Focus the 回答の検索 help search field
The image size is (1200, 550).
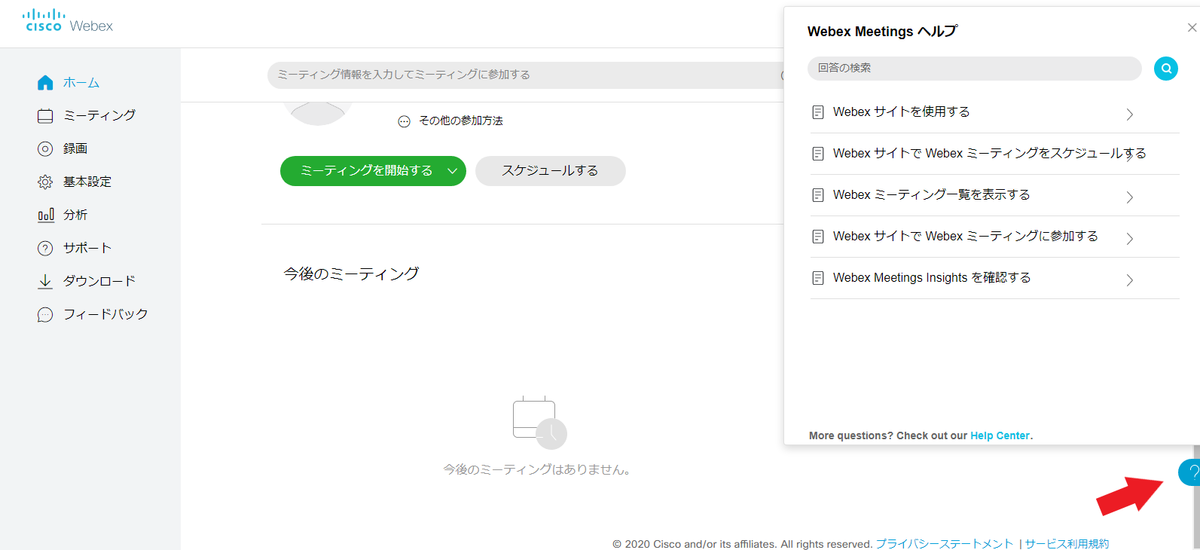[x=974, y=68]
